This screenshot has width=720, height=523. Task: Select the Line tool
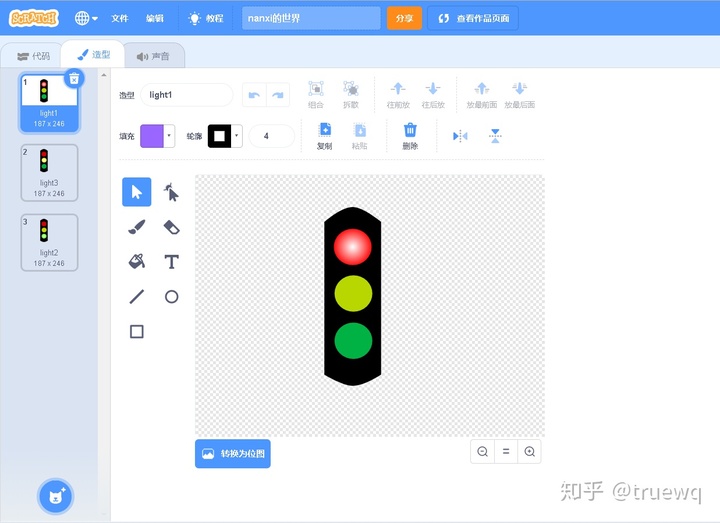point(136,297)
